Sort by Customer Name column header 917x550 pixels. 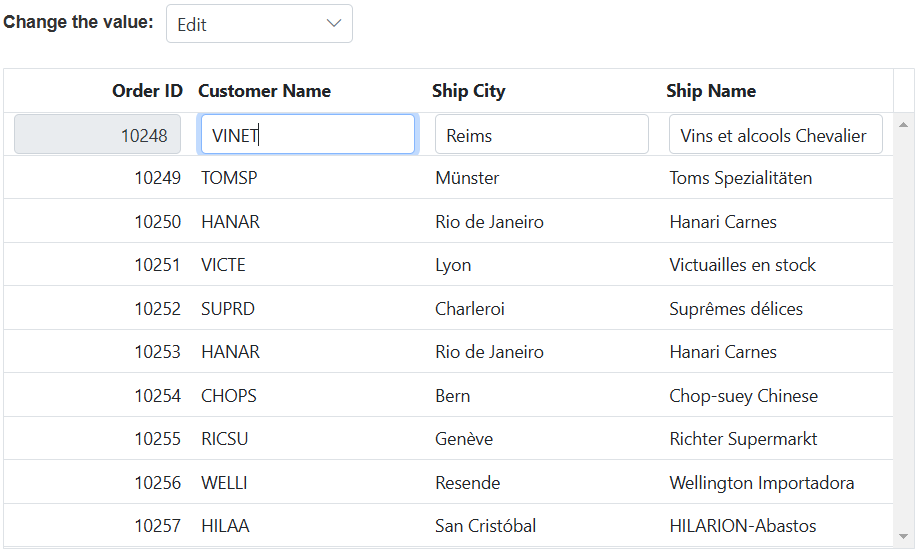[x=264, y=91]
